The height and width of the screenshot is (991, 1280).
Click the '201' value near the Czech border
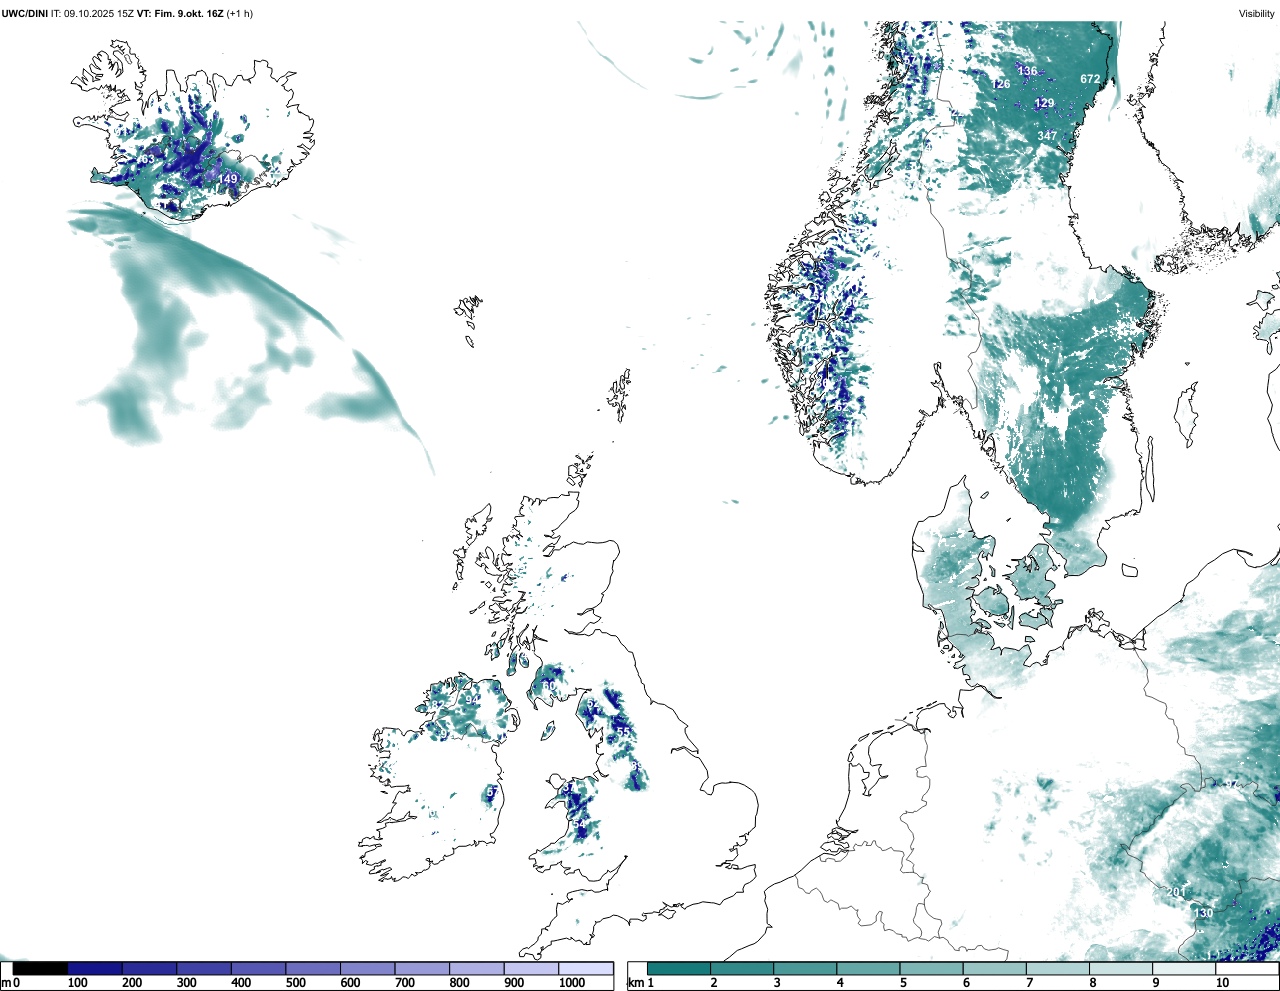pos(1176,892)
